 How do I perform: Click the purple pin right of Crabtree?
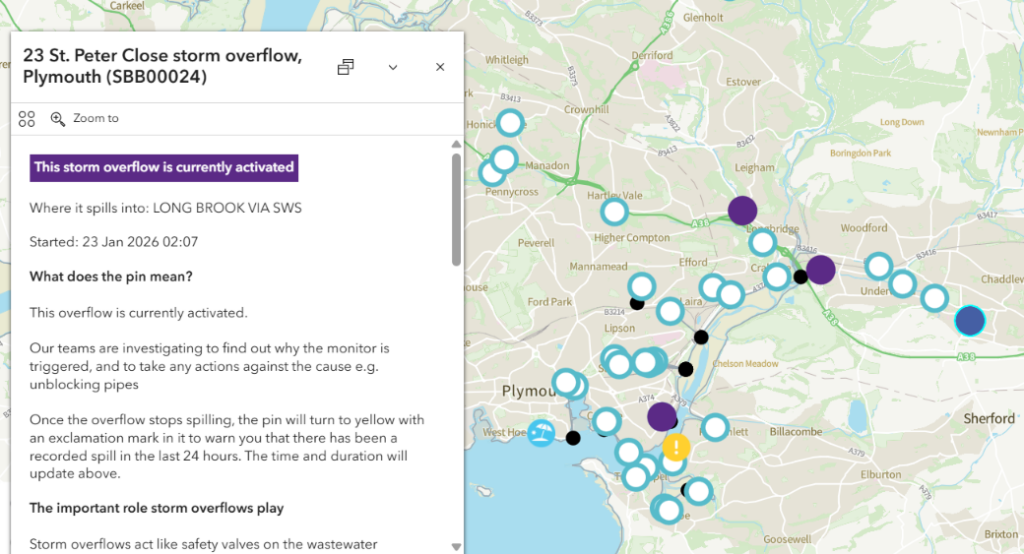821,269
